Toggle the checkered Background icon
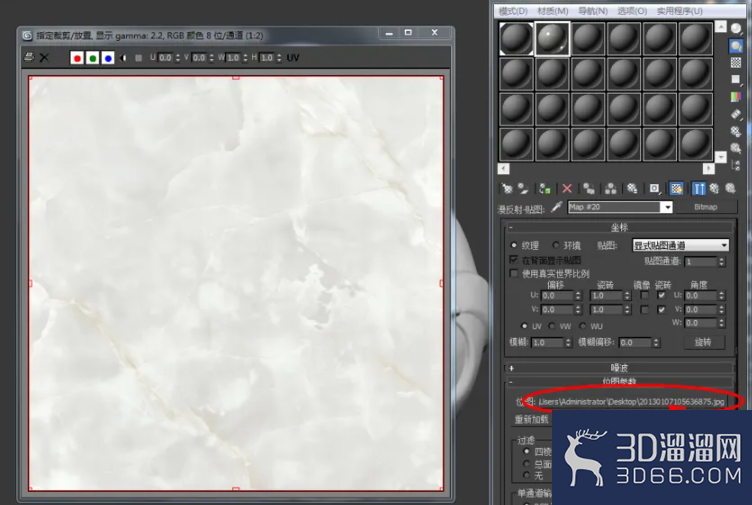Viewport: 752px width, 505px height. [736, 63]
